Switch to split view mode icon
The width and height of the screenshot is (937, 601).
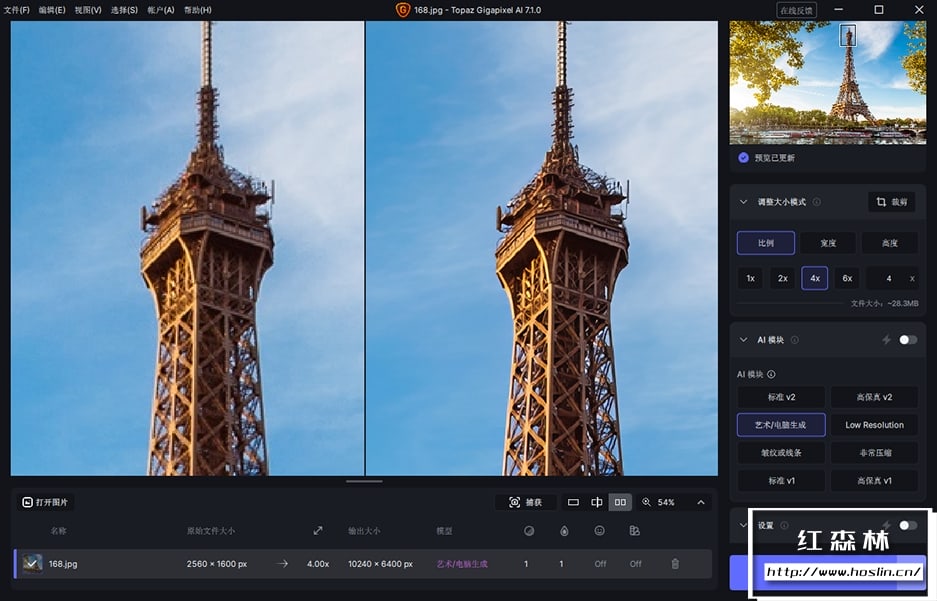coord(597,502)
